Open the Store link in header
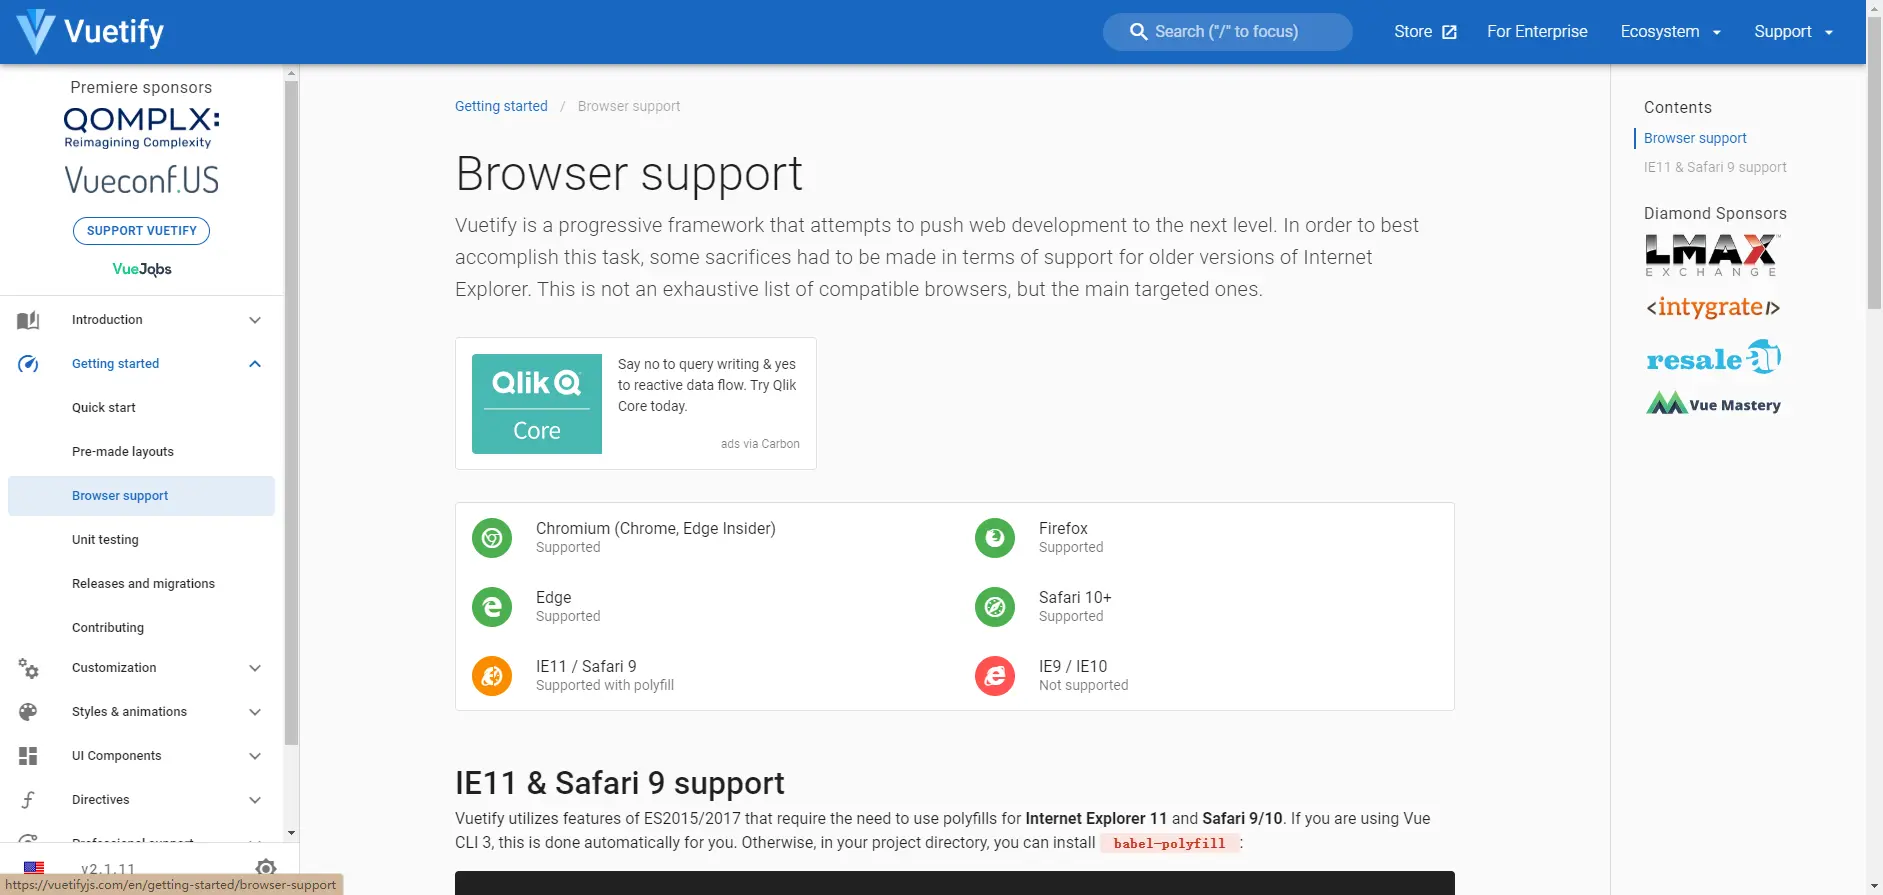The image size is (1883, 895). tap(1425, 32)
